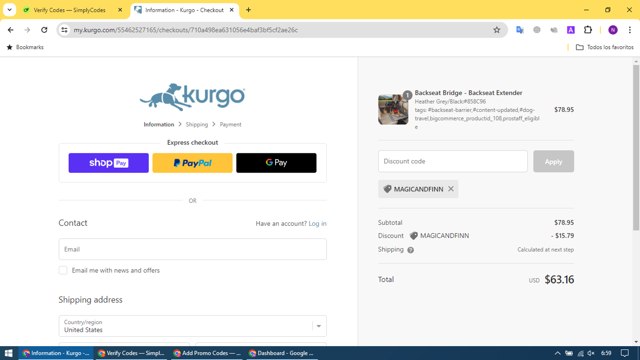Enable Email me with news and offers
The height and width of the screenshot is (360, 640).
(x=63, y=270)
